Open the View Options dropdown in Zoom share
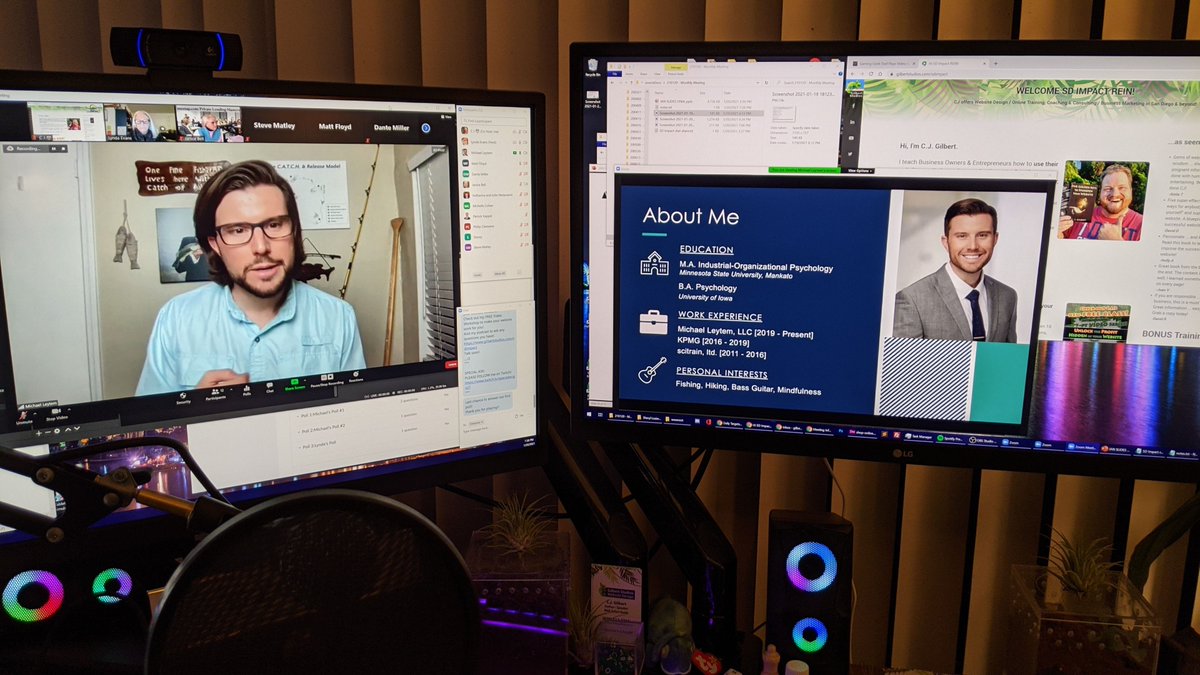 point(860,171)
